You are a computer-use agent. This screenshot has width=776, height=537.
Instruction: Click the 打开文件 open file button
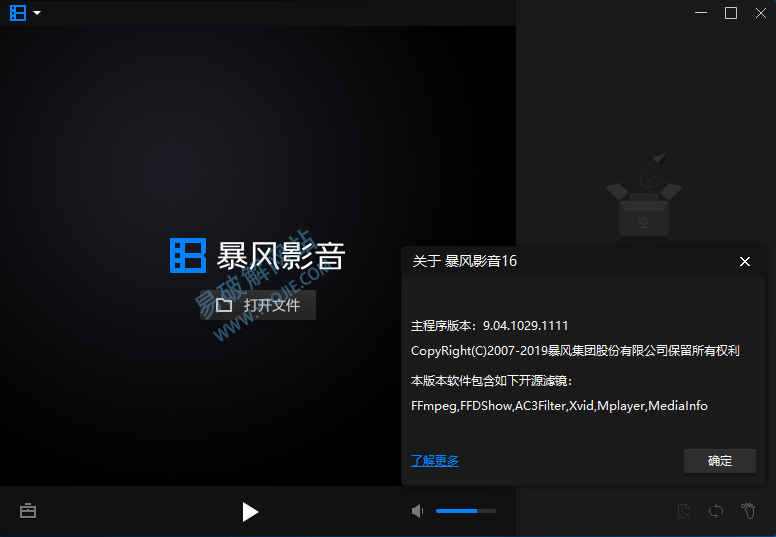(258, 305)
